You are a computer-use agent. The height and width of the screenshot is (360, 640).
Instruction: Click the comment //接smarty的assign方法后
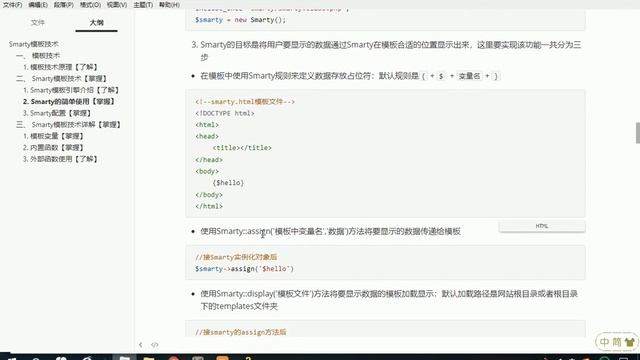pos(240,332)
